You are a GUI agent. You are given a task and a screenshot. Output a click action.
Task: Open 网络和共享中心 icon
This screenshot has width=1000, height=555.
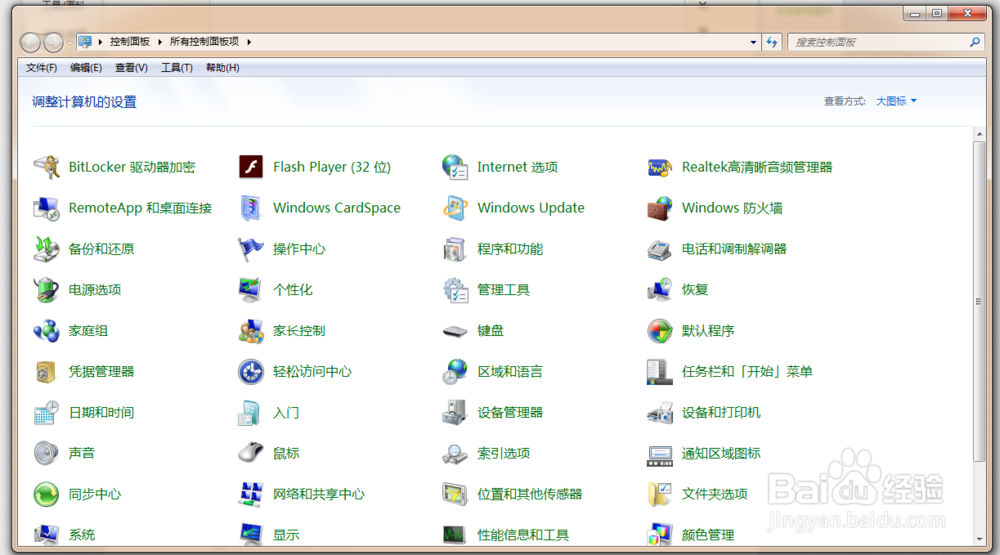[x=251, y=494]
